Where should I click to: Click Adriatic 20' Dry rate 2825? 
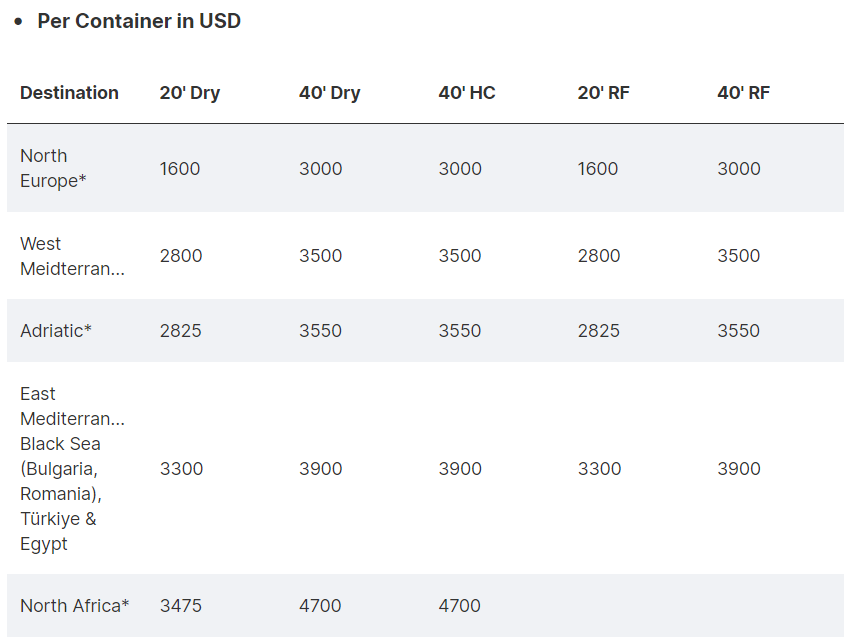[x=181, y=331]
